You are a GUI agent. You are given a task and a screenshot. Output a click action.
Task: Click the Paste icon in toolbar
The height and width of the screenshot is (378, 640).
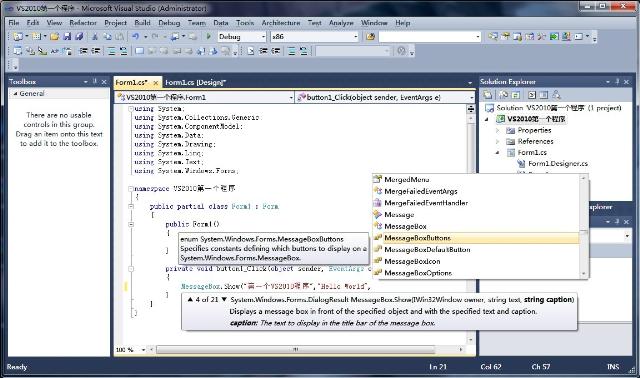click(x=119, y=37)
